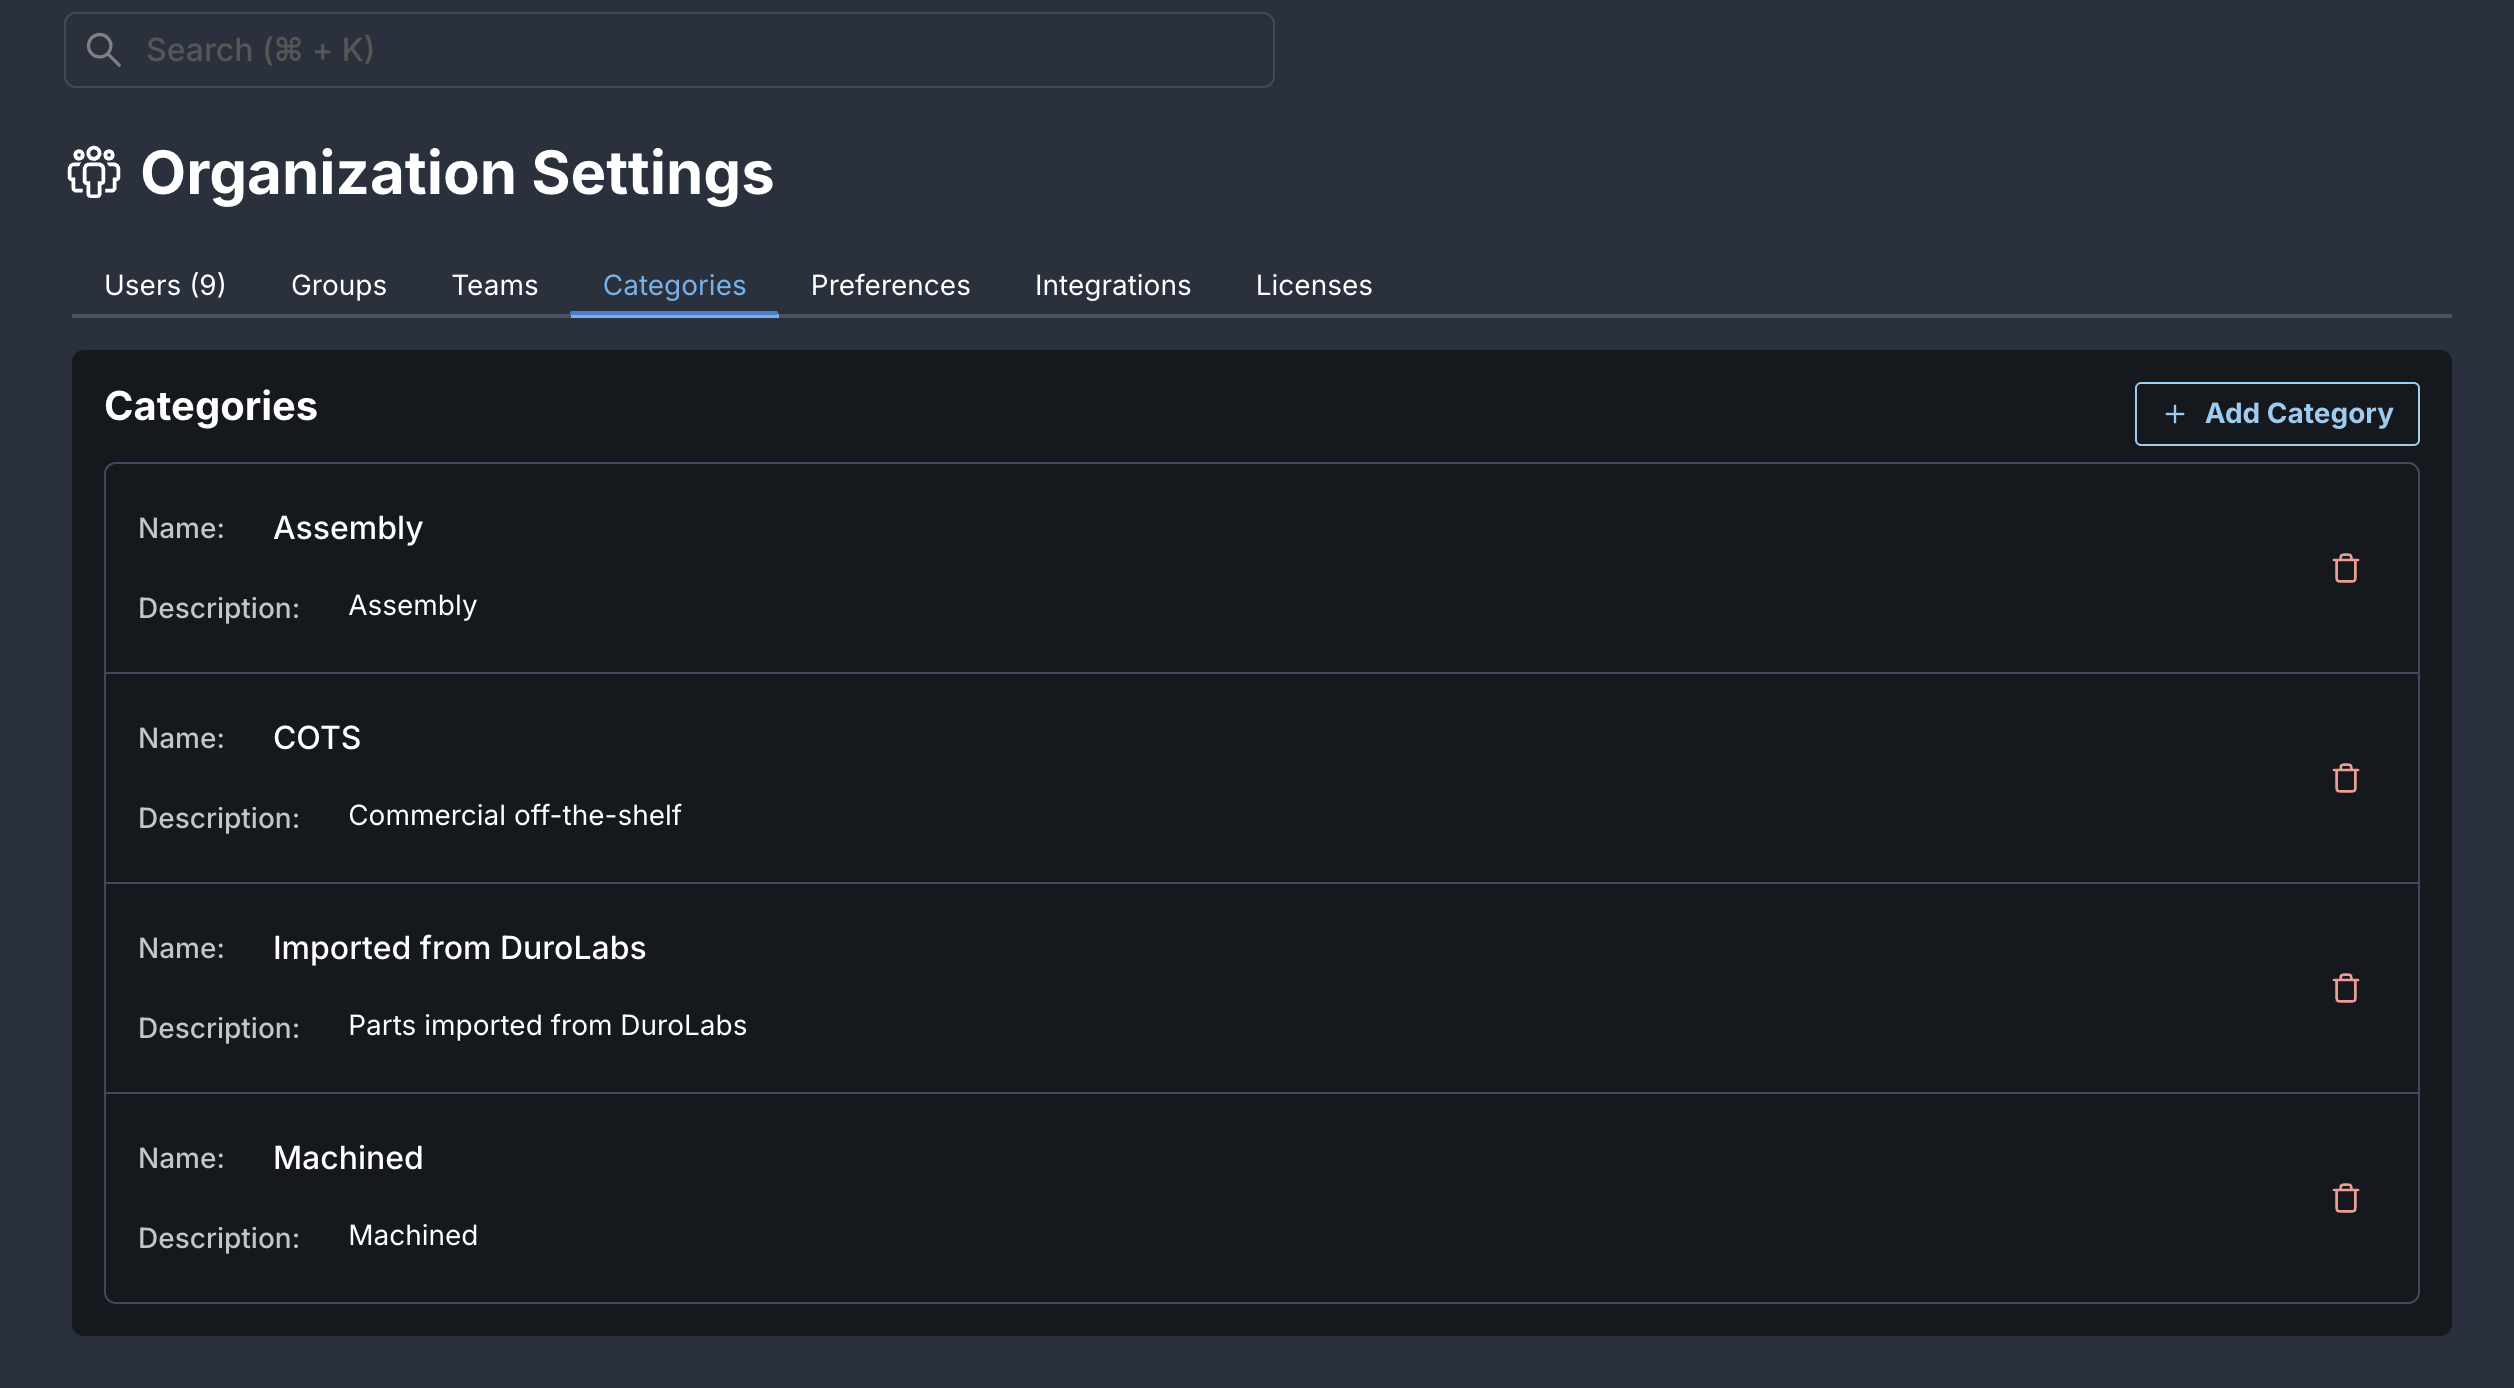Click the Machined category name

[x=348, y=1158]
